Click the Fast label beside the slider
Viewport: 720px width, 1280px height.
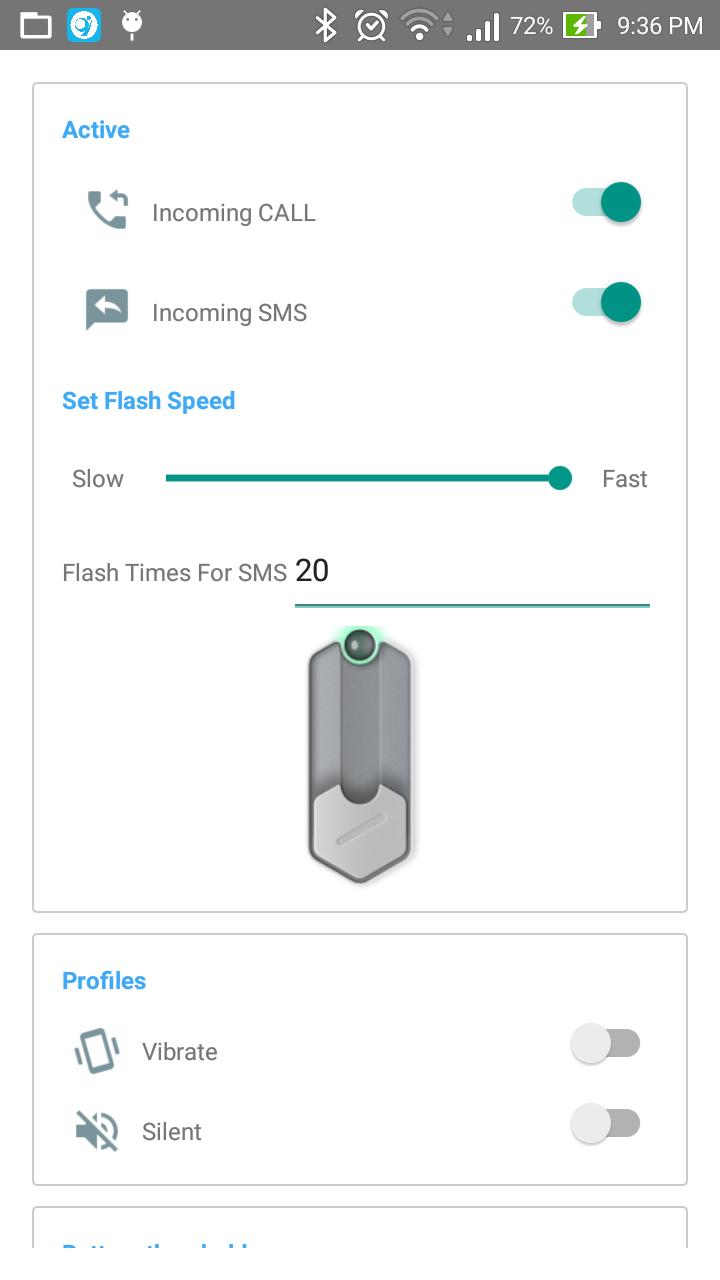(624, 478)
